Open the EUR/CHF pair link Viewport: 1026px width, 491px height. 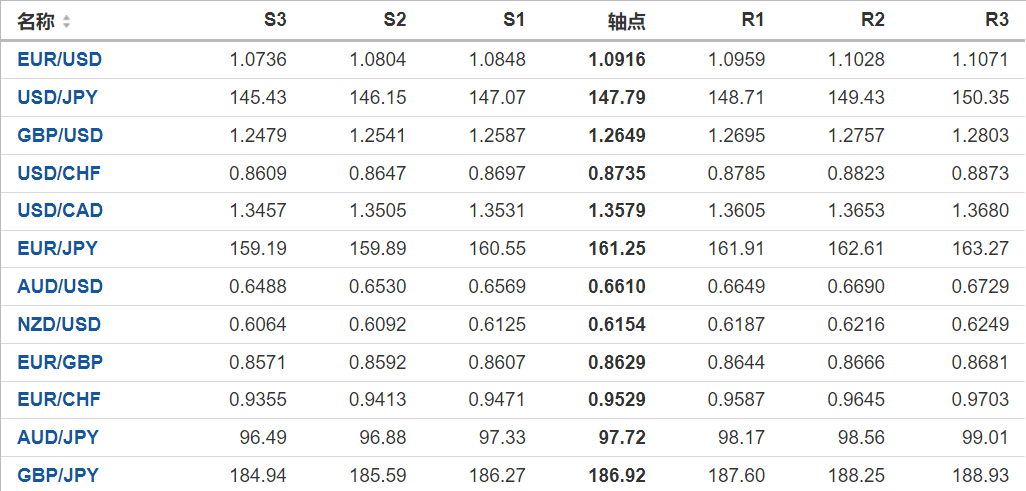(x=59, y=400)
